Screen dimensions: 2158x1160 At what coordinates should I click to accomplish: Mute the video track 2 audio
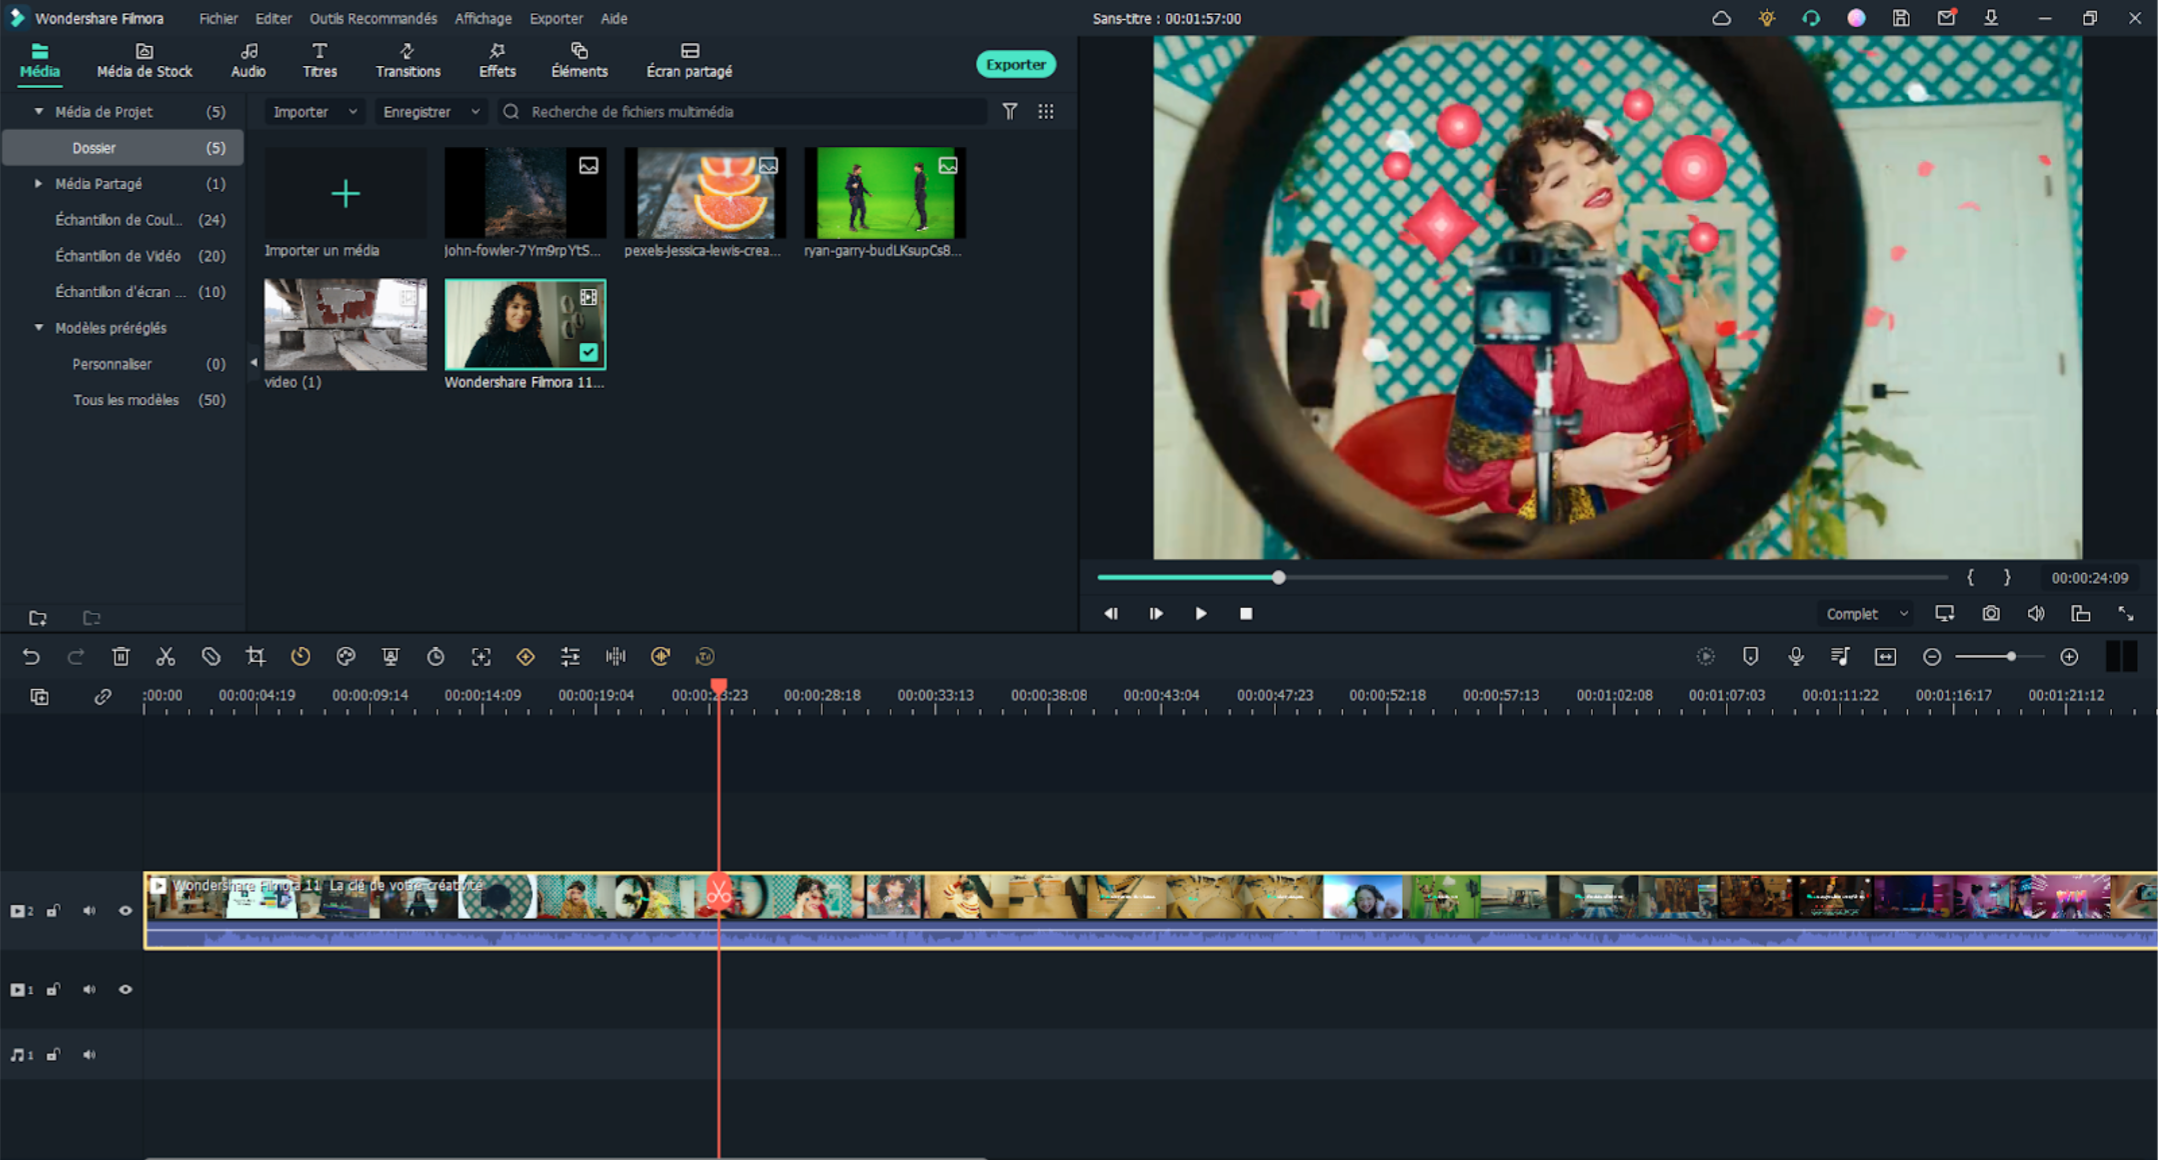(x=89, y=910)
